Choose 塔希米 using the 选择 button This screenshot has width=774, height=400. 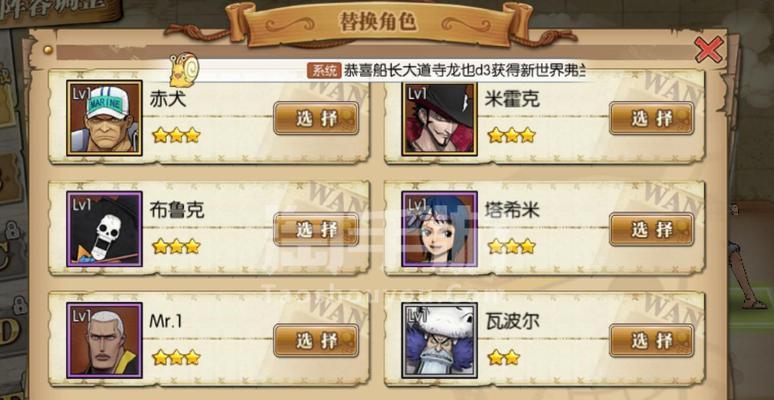pyautogui.click(x=652, y=230)
